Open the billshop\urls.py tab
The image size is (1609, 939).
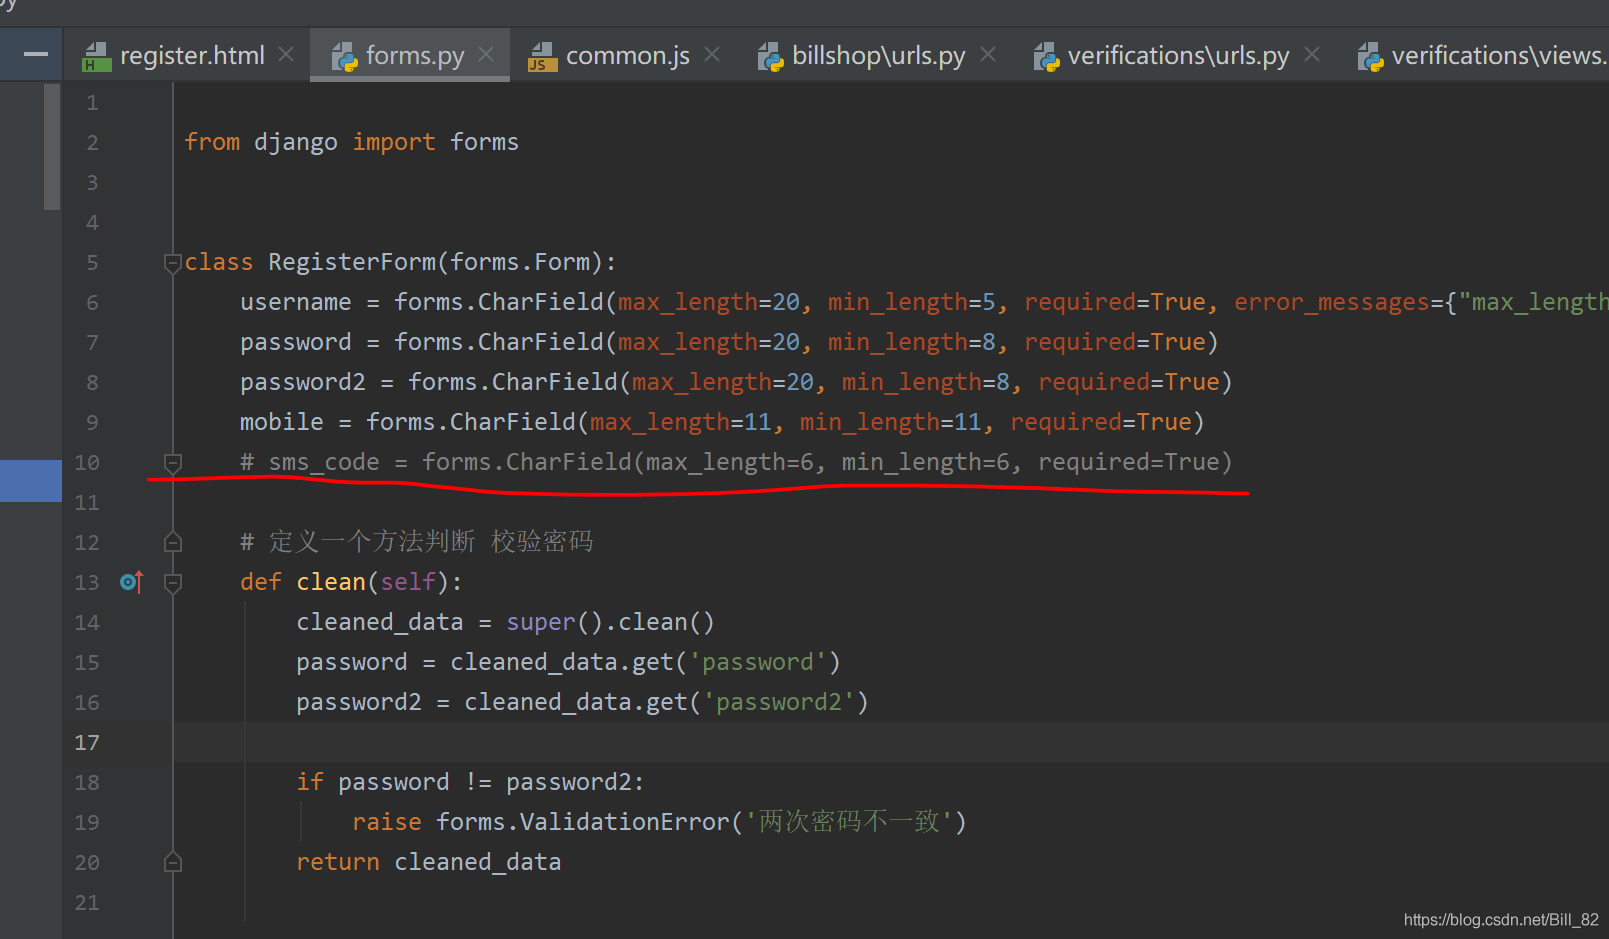[879, 56]
